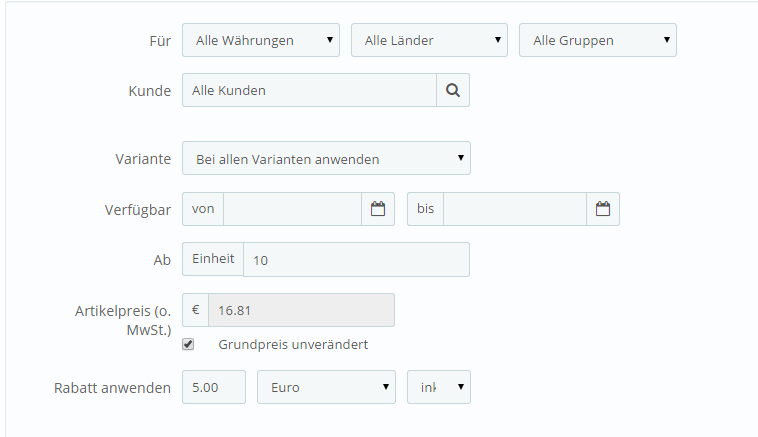This screenshot has height=437, width=758.
Task: Open the 'Euro' discount type dropdown
Action: (x=326, y=387)
